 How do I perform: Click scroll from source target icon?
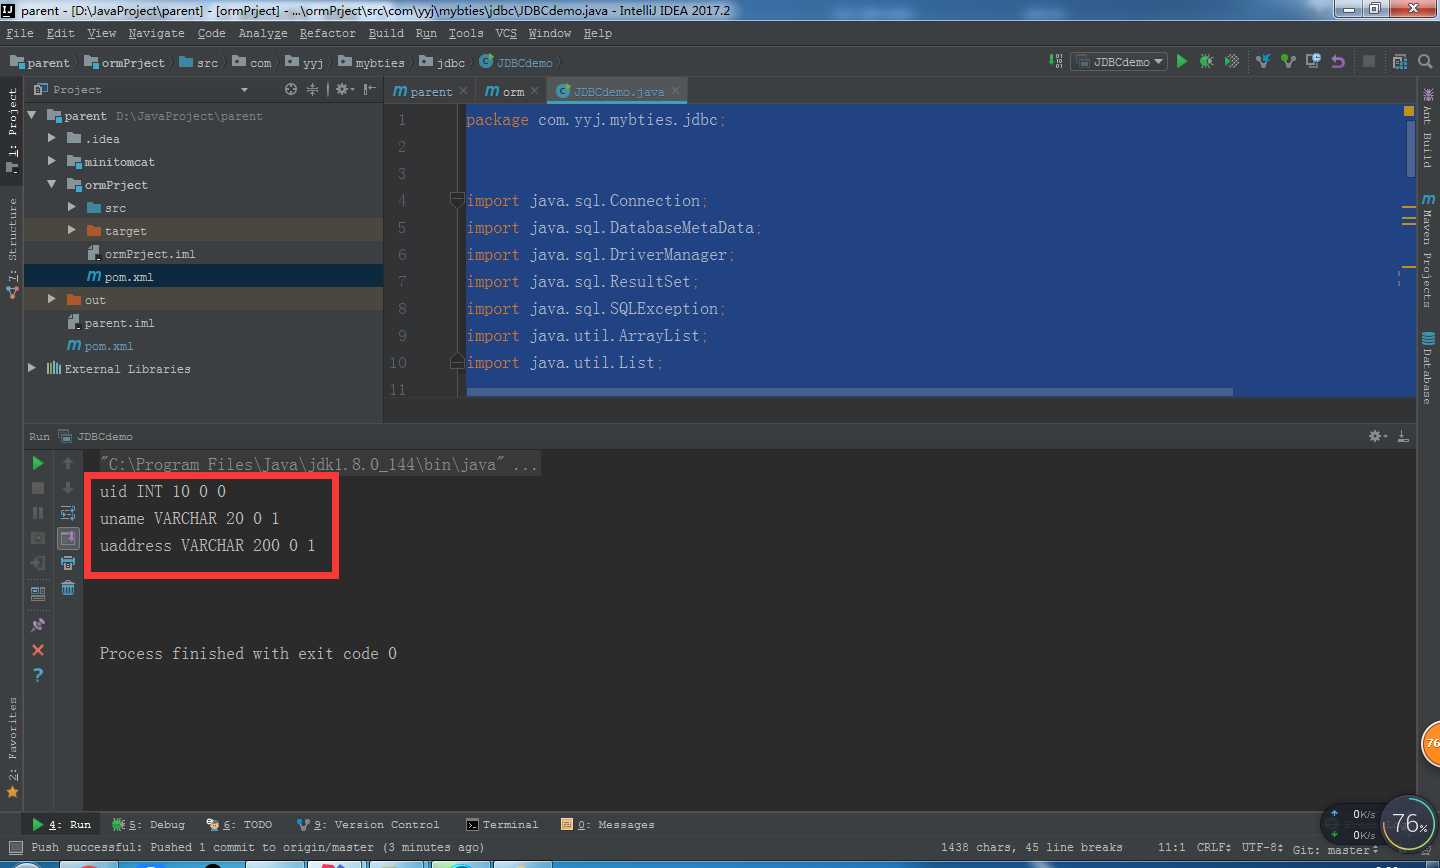coord(290,89)
